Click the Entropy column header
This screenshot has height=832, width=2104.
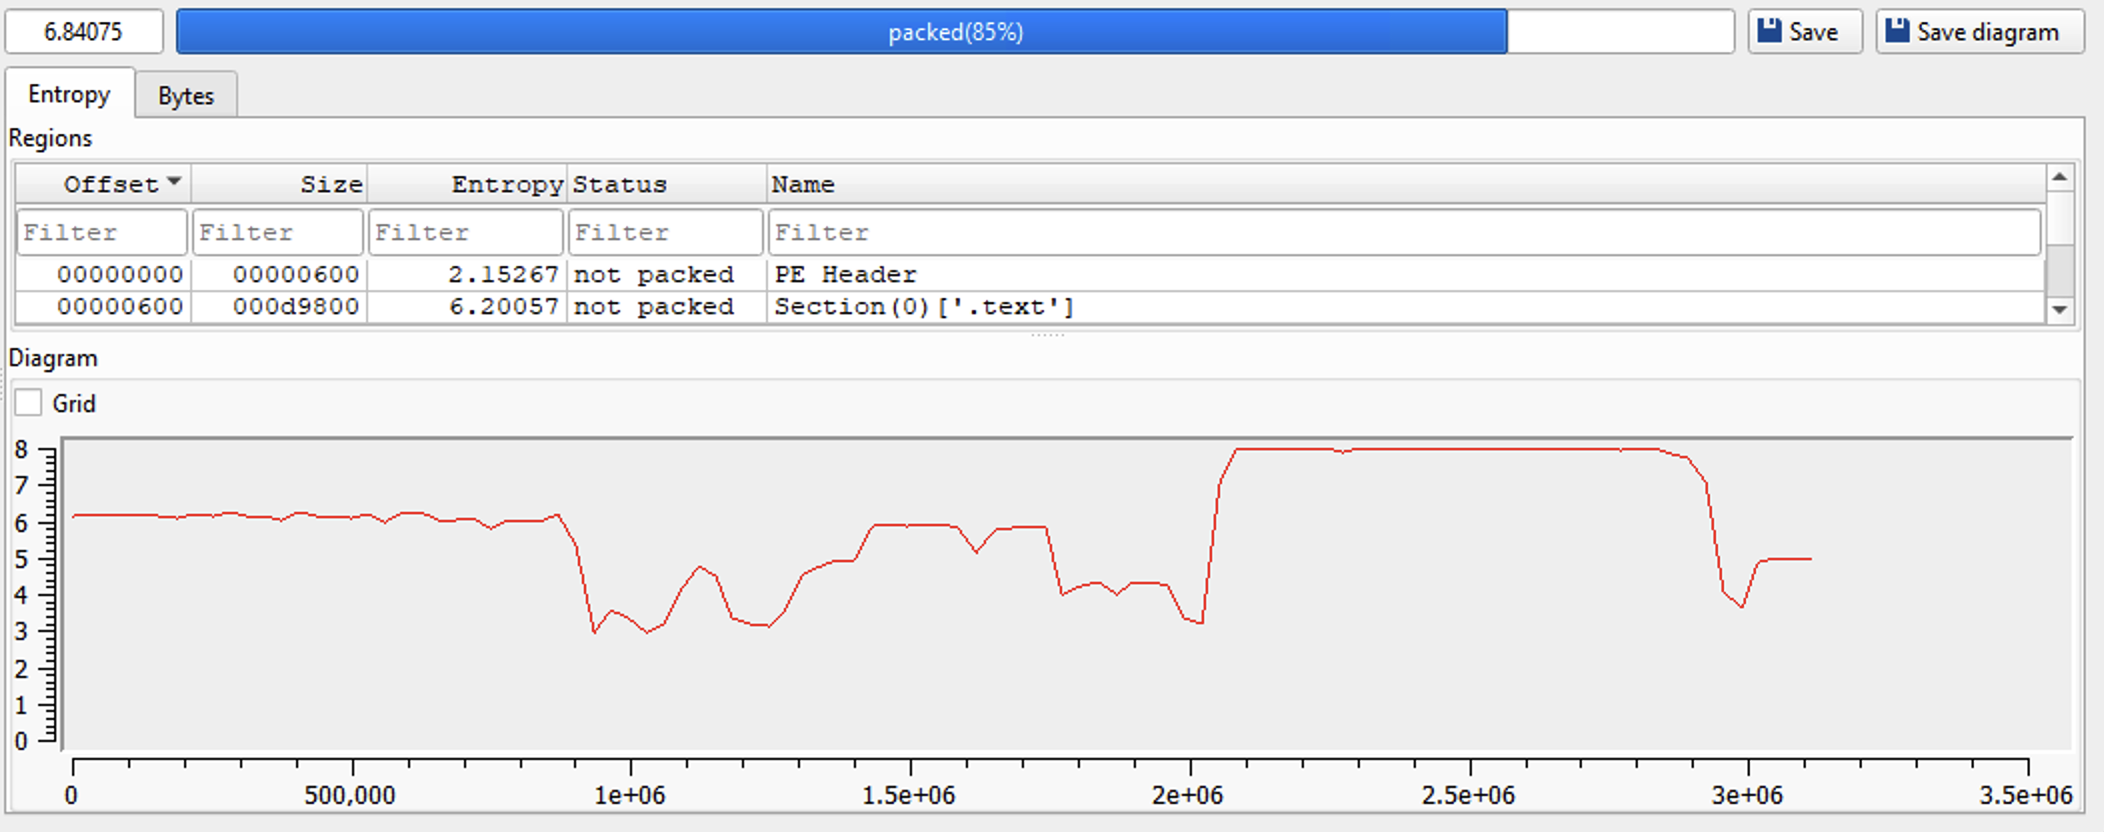tap(467, 185)
